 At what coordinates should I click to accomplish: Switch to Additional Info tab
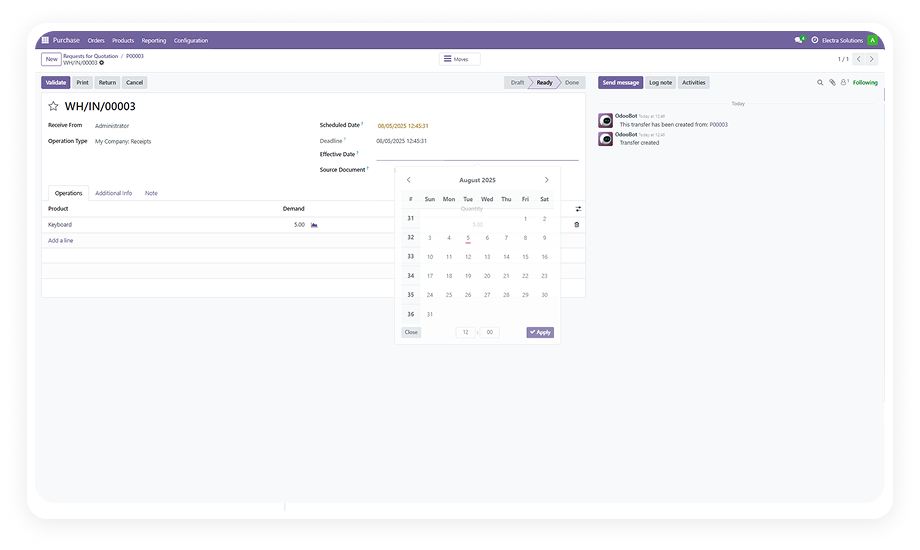coord(113,193)
